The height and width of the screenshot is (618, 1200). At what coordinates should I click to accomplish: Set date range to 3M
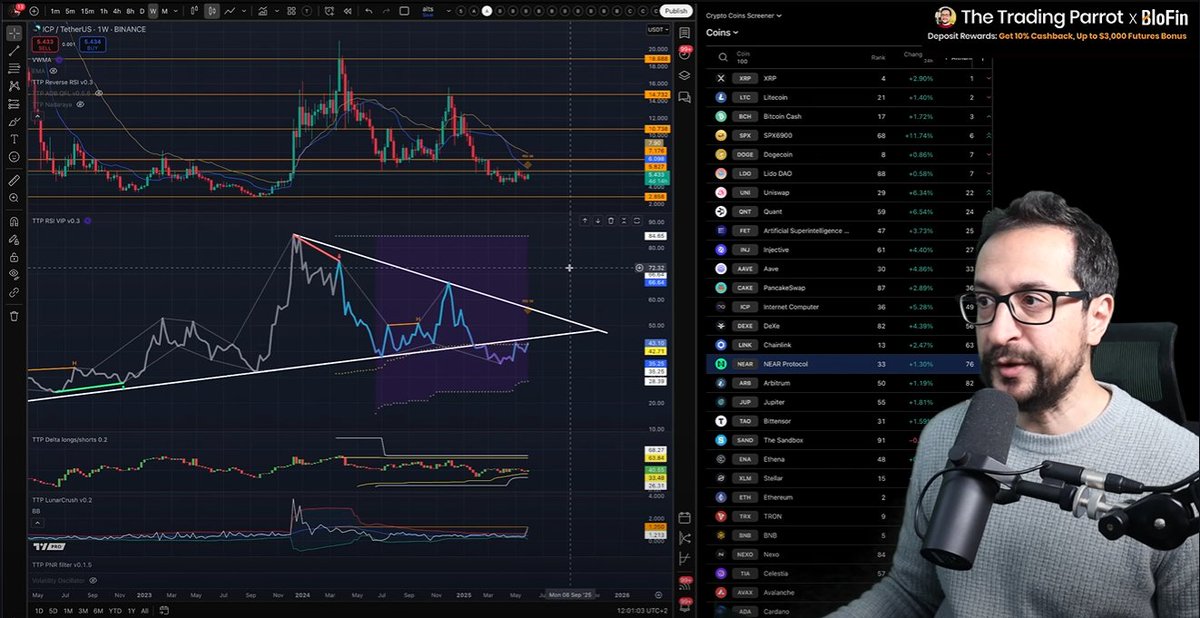pyautogui.click(x=81, y=610)
